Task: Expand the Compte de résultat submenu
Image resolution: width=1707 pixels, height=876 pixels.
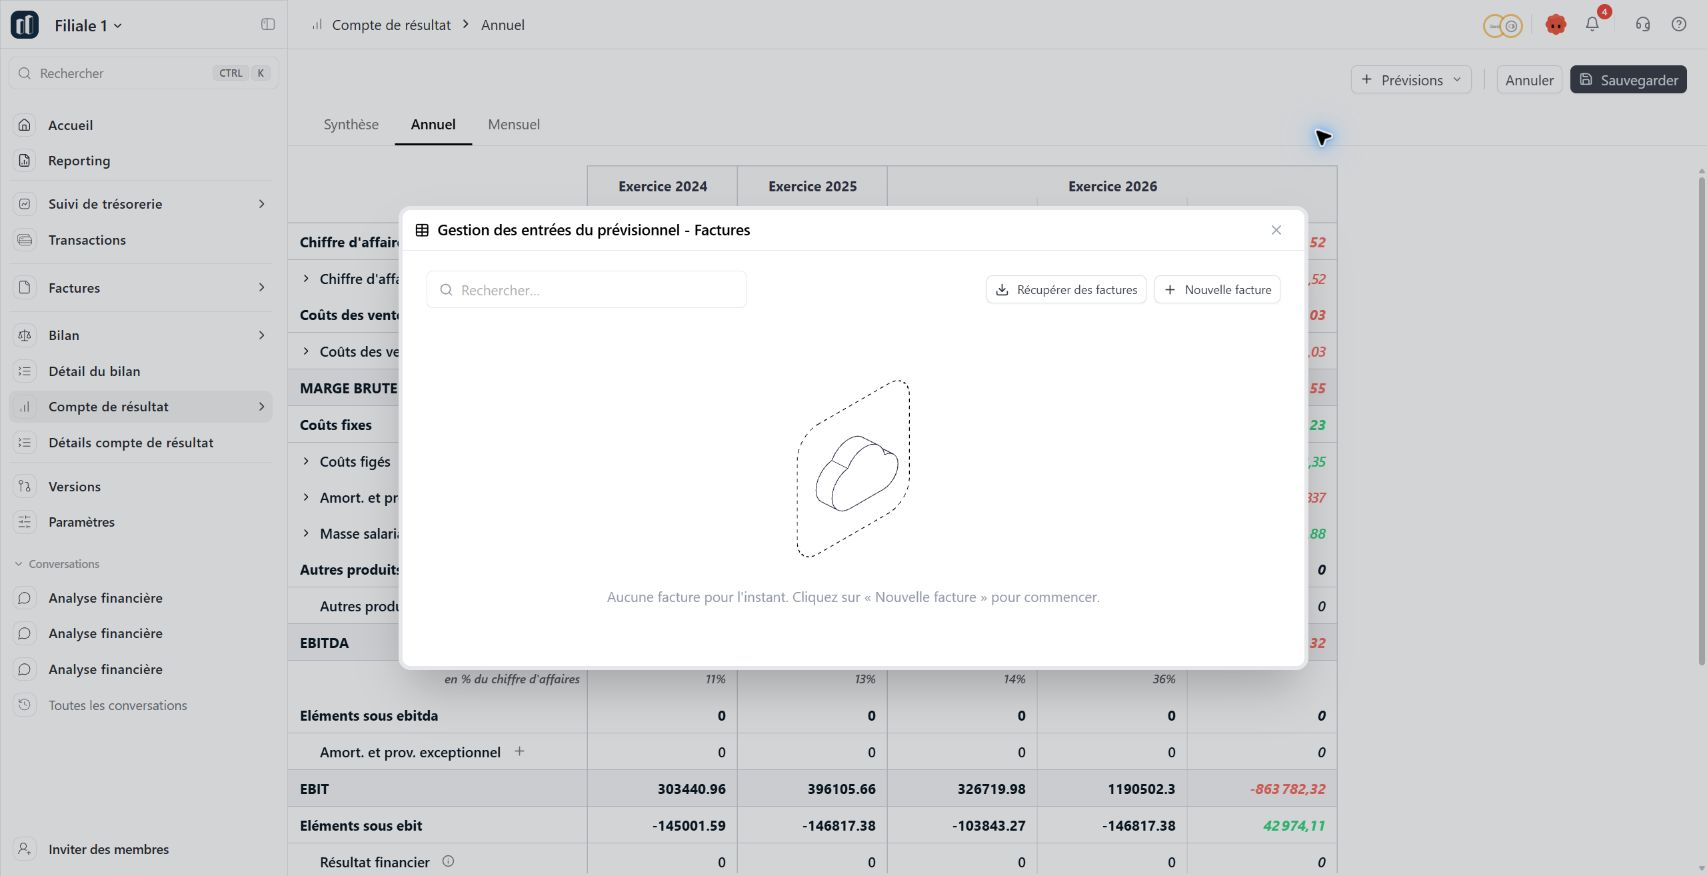Action: pos(262,407)
